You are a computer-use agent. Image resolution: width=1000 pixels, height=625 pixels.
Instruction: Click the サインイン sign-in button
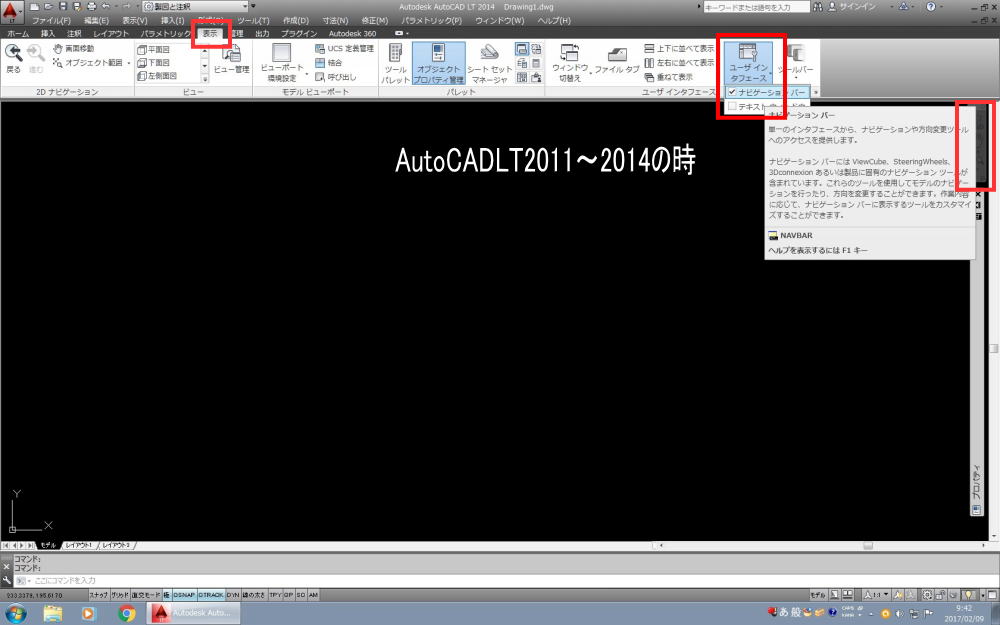tap(852, 6)
